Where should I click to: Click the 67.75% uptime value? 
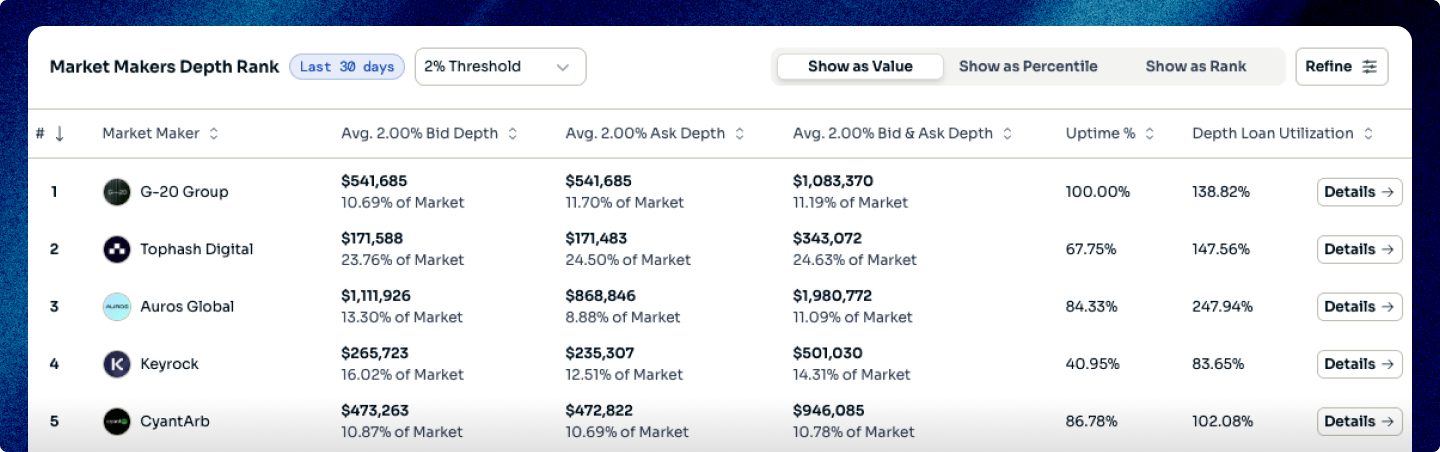click(x=1091, y=249)
